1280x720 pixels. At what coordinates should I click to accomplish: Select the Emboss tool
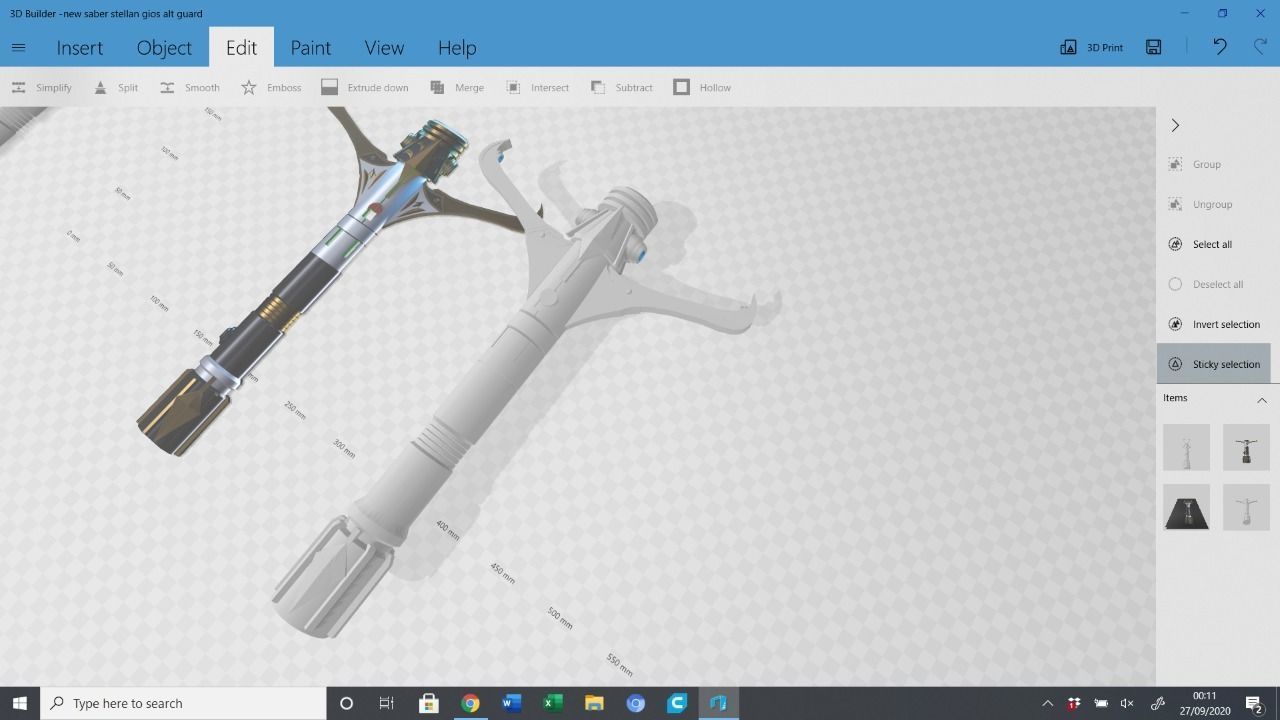click(x=271, y=87)
